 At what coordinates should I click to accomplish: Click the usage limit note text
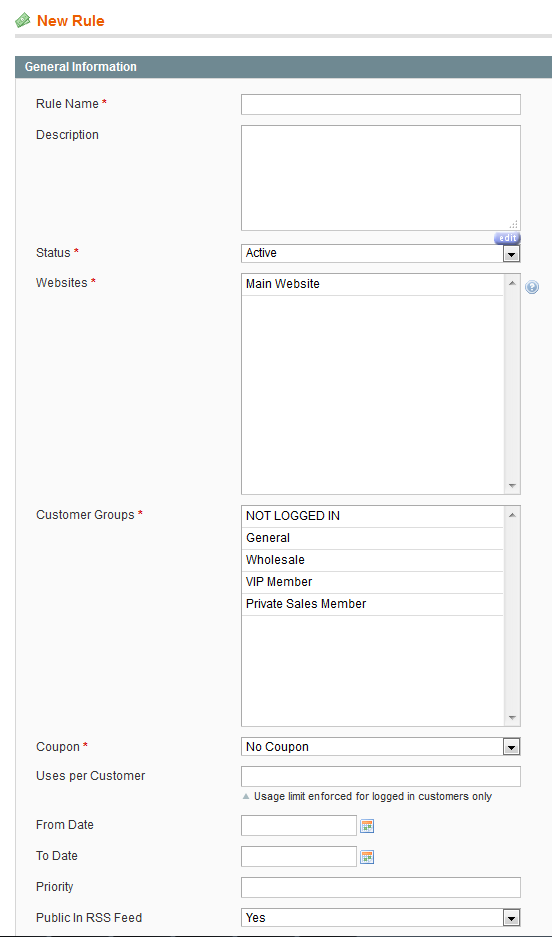pos(373,797)
